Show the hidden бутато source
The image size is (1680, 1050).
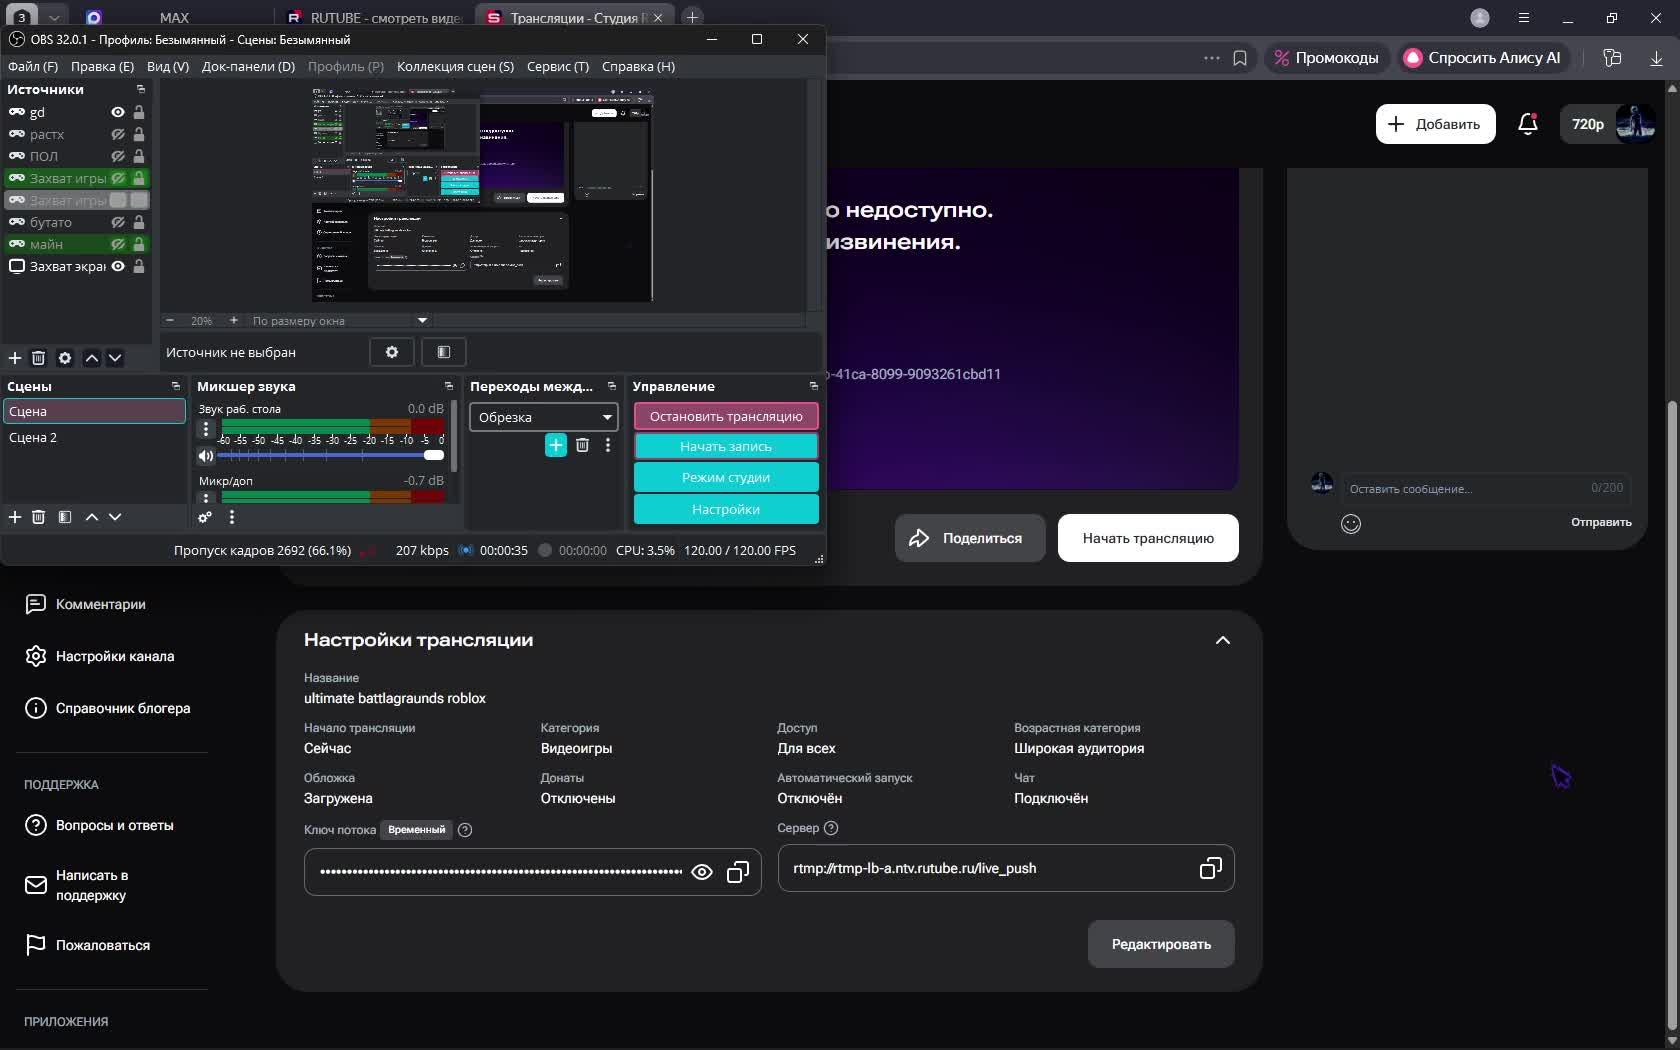(x=118, y=222)
